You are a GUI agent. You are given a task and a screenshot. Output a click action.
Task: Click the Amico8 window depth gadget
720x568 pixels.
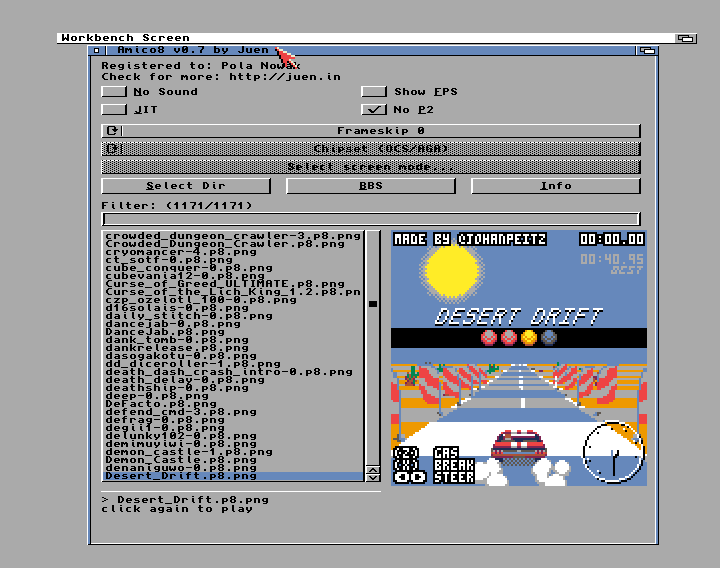pos(647,50)
